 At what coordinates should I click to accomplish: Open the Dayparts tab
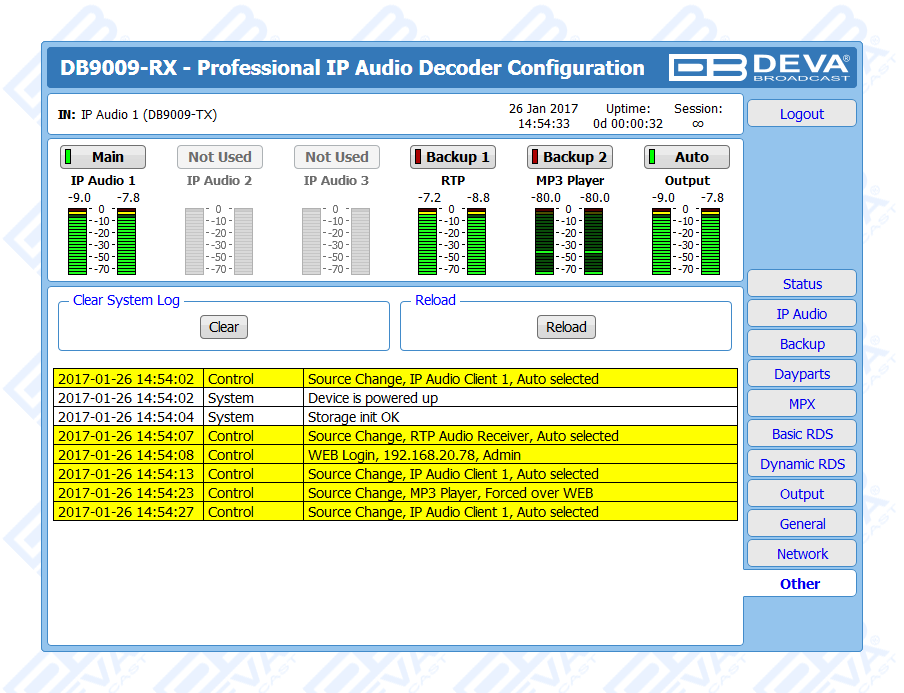[x=801, y=374]
